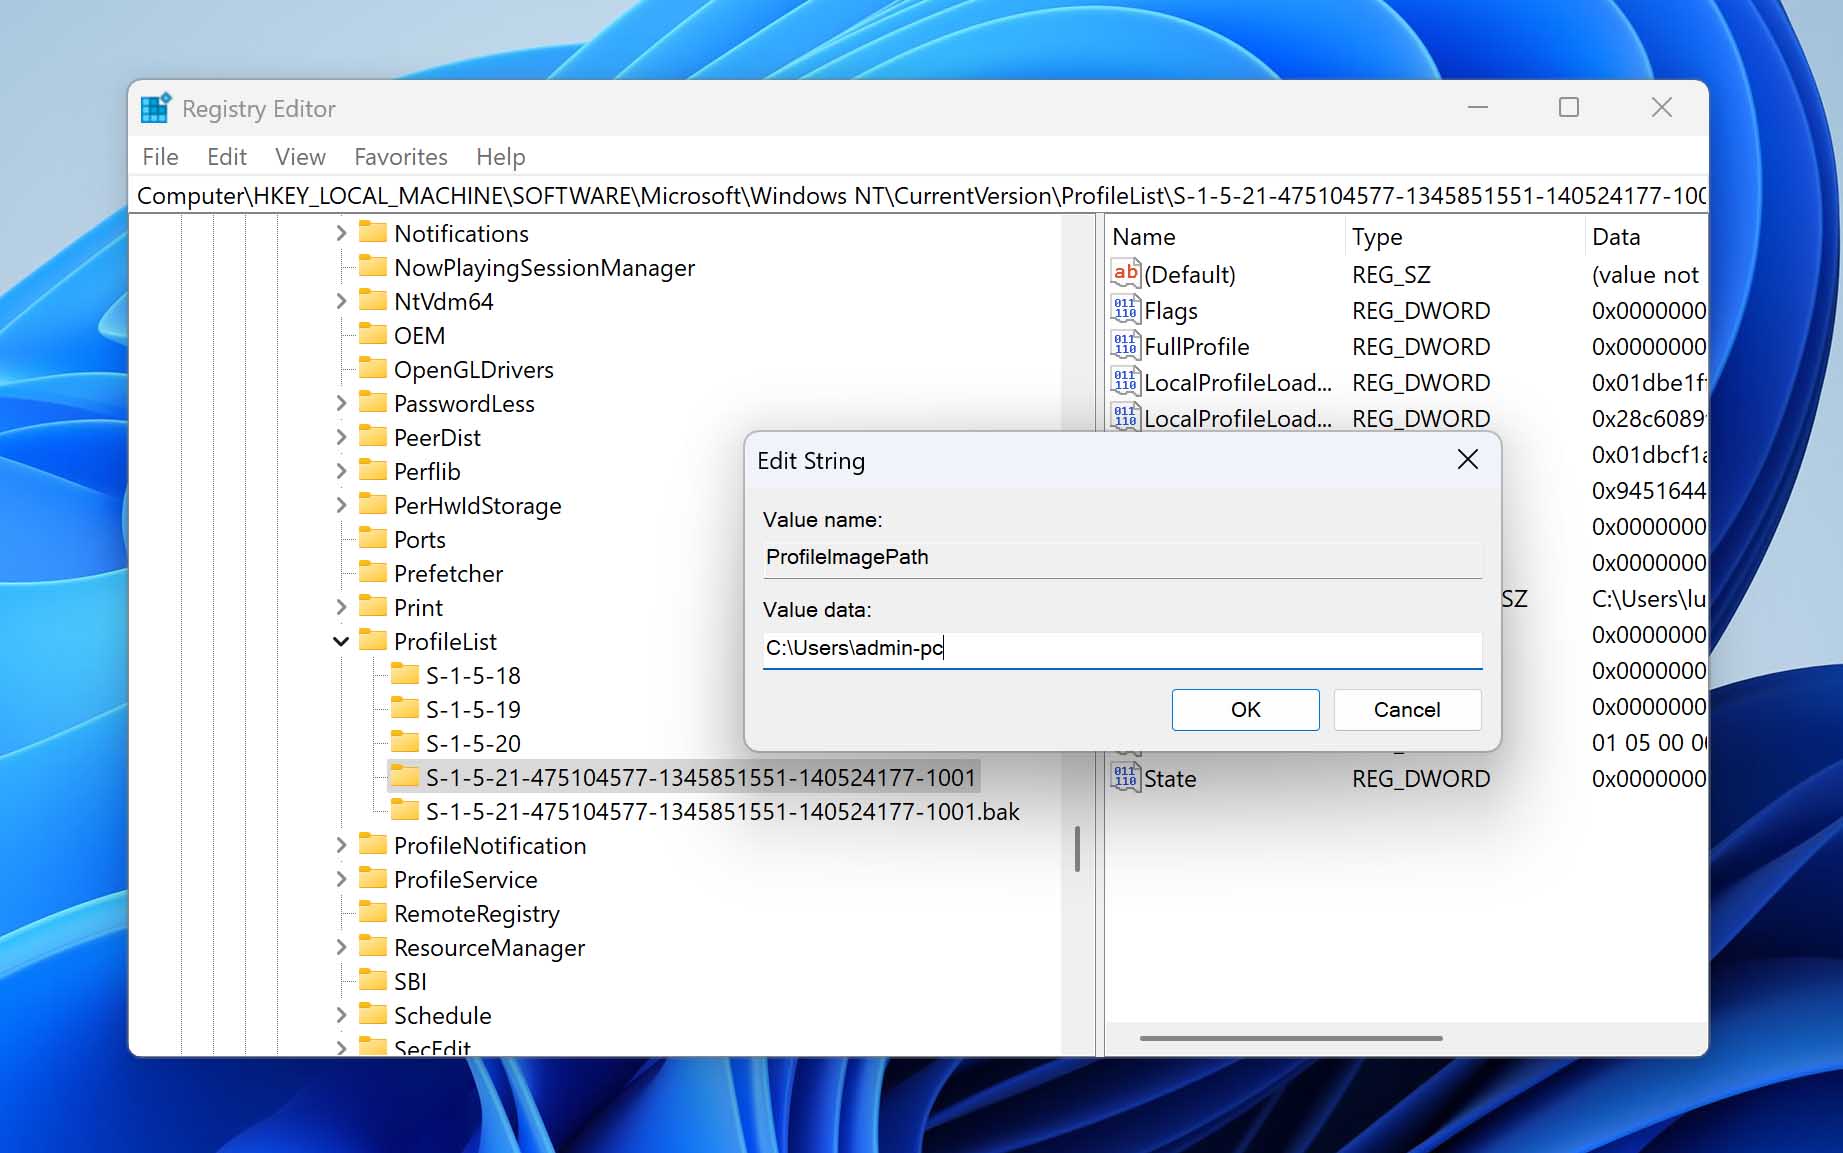
Task: Select the ProfileNotification folder icon
Action: (373, 844)
